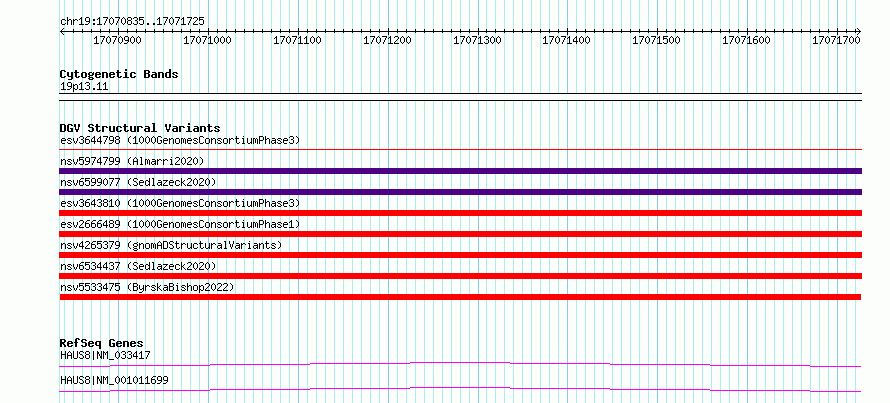This screenshot has height=403, width=890.
Task: Click the red bar for esv3643810
Action: [x=460, y=213]
